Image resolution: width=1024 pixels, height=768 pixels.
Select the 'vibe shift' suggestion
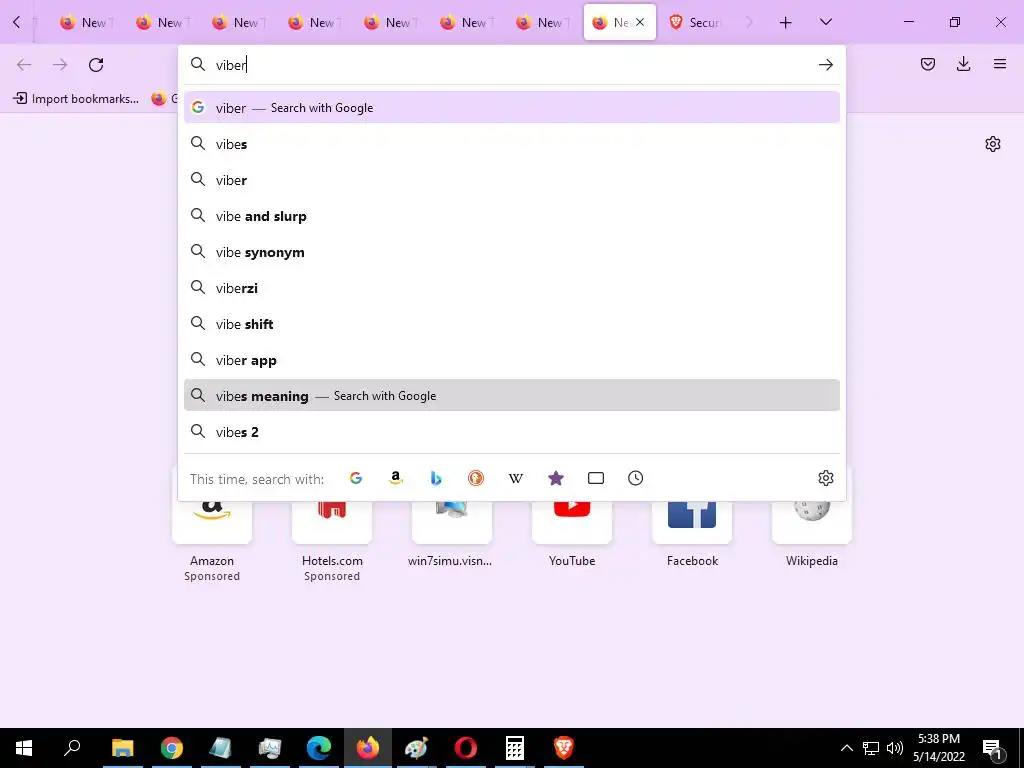pos(511,323)
